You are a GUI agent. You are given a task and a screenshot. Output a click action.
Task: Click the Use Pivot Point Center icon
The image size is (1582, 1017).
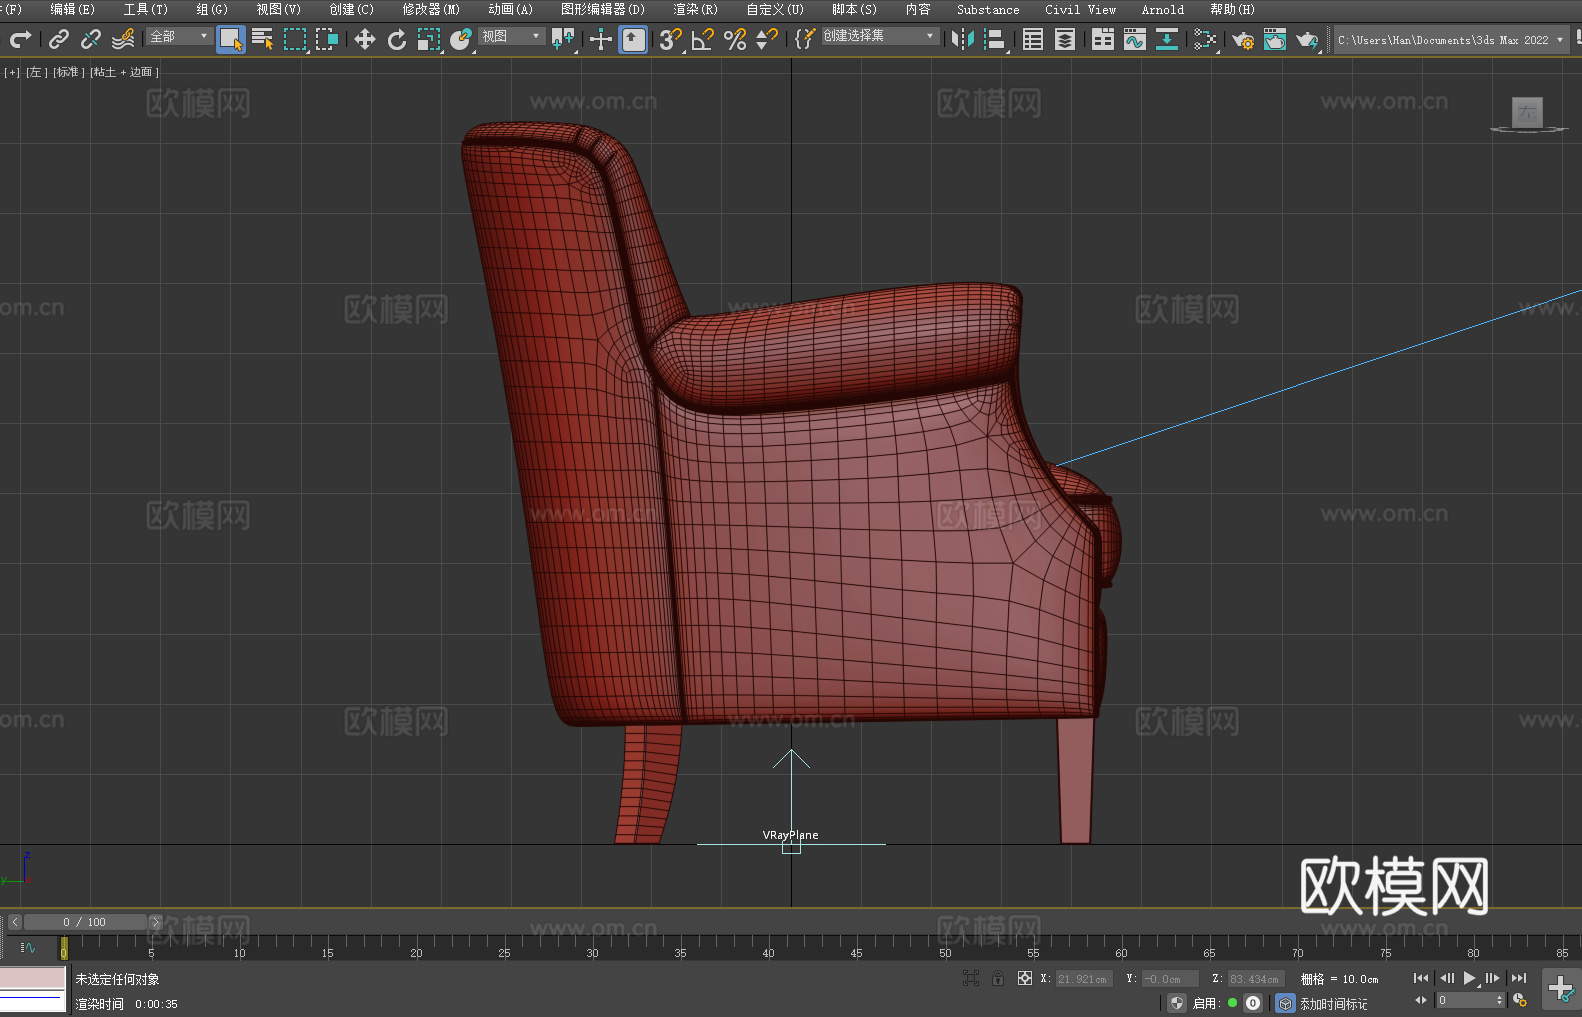point(563,39)
